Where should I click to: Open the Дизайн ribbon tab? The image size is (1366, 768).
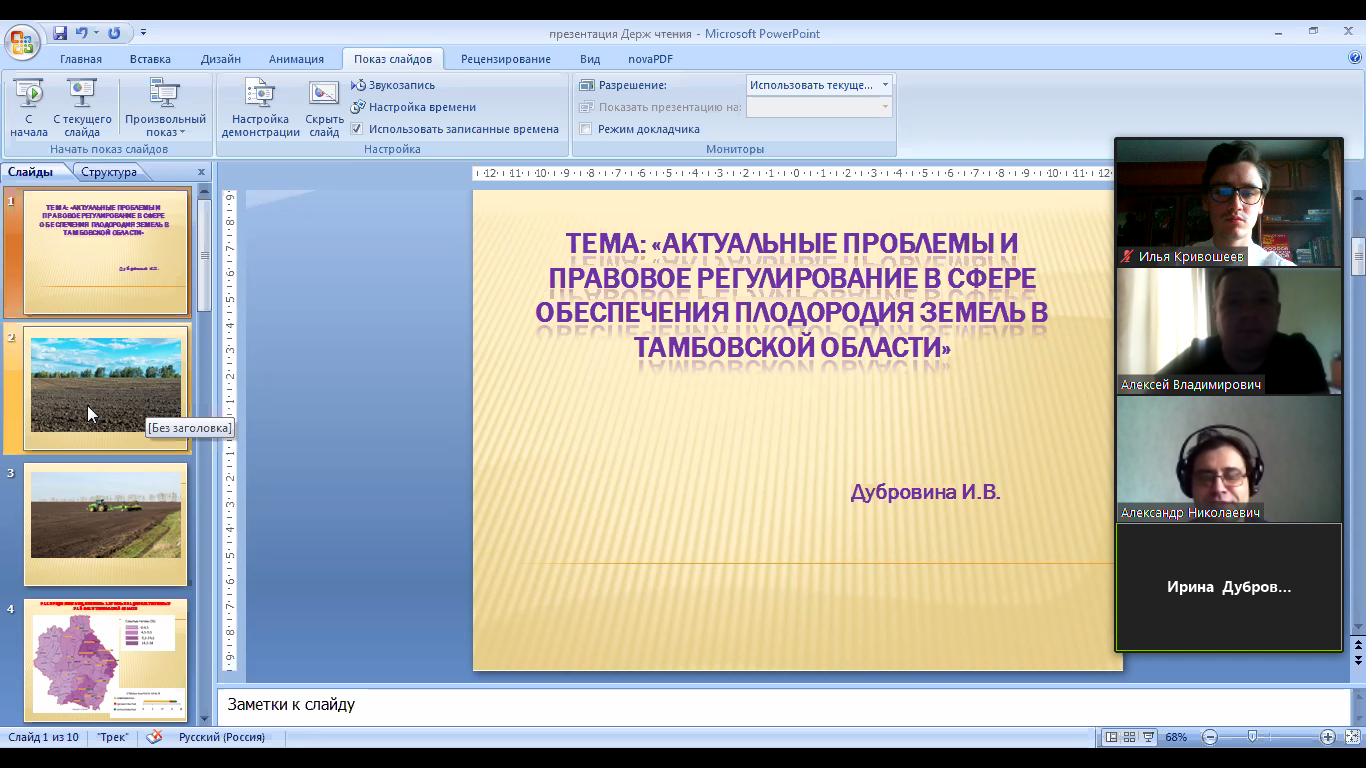click(221, 59)
